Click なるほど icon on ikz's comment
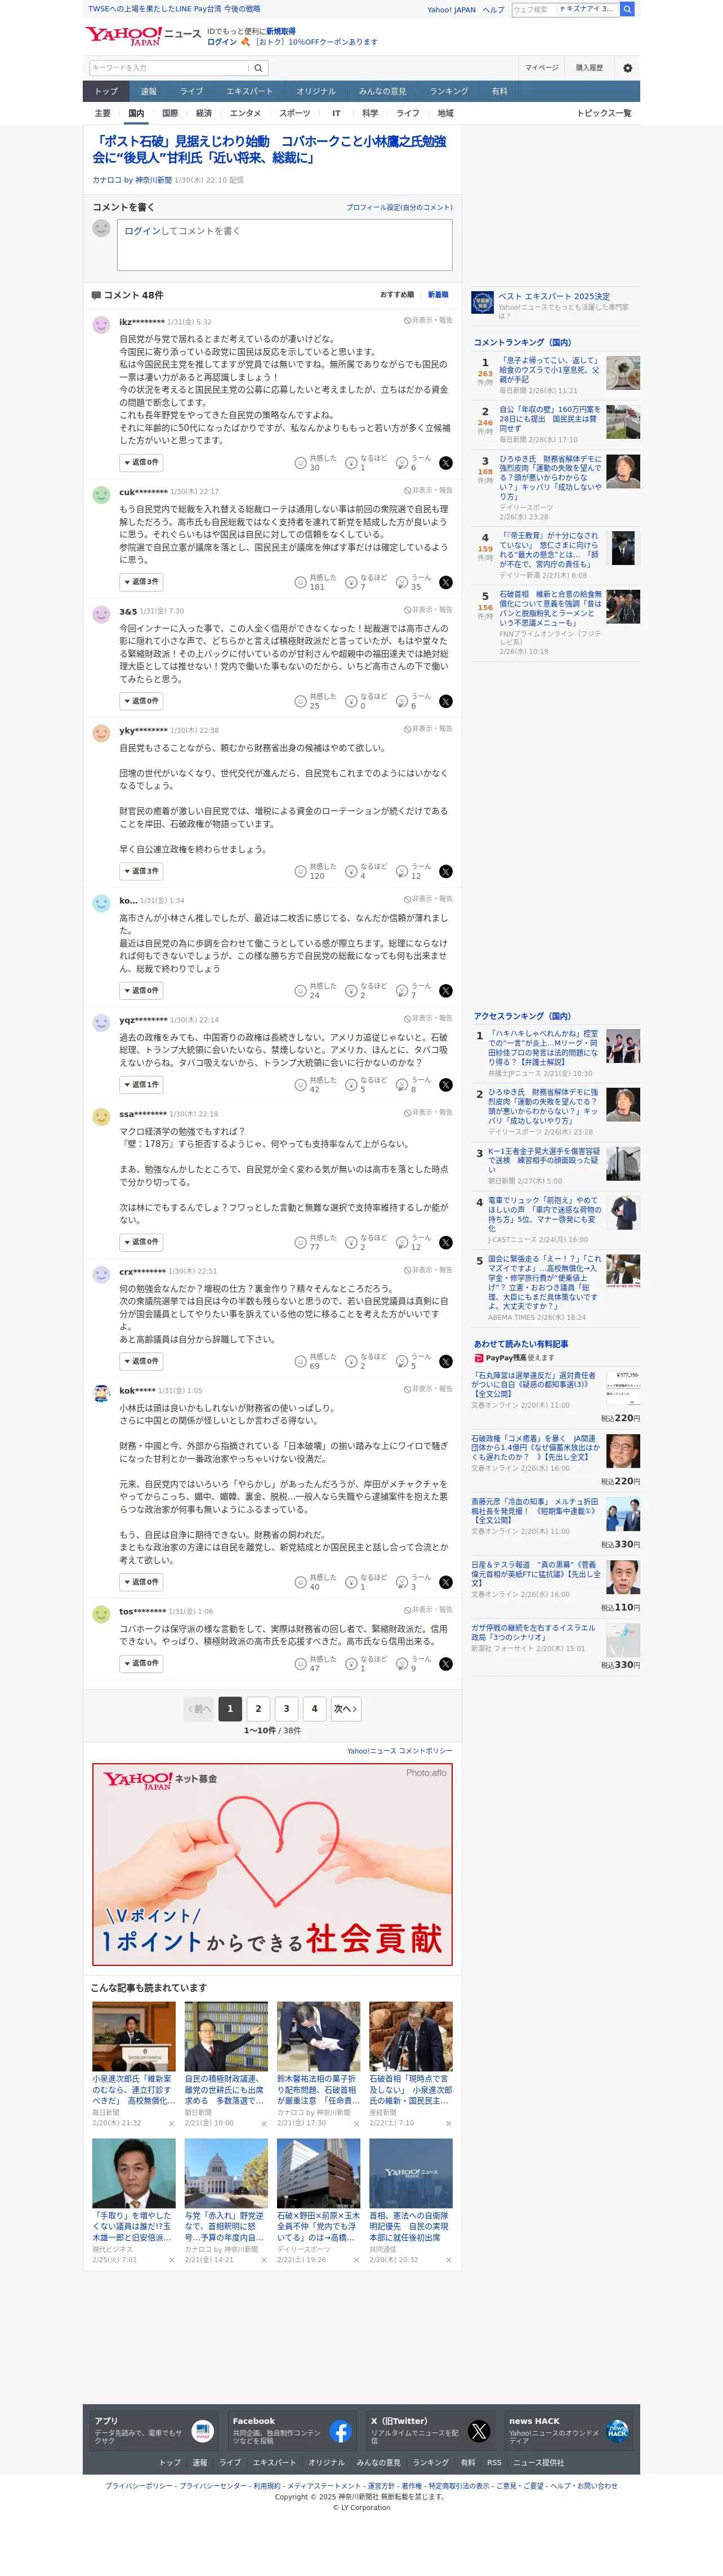The width and height of the screenshot is (723, 2576). 351,463
